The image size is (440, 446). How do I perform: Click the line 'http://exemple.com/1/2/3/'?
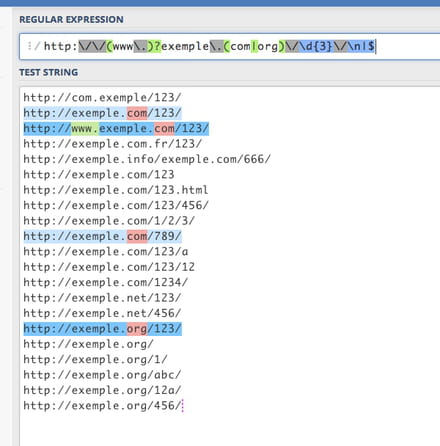[109, 221]
